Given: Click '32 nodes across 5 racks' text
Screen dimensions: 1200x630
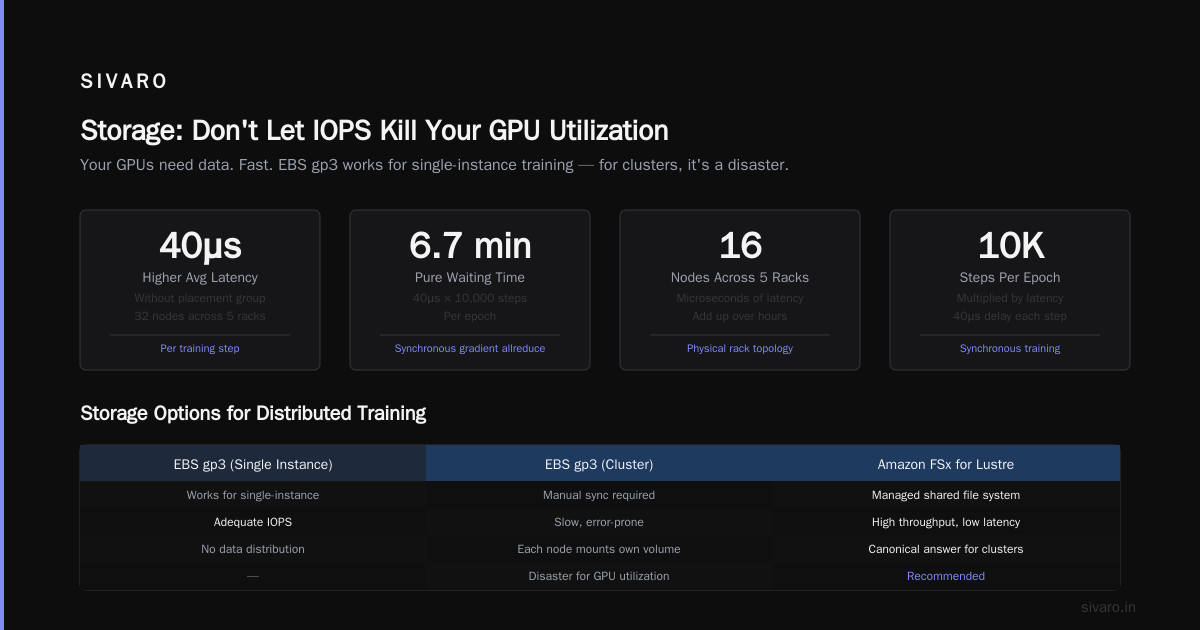Looking at the screenshot, I should pos(200,316).
